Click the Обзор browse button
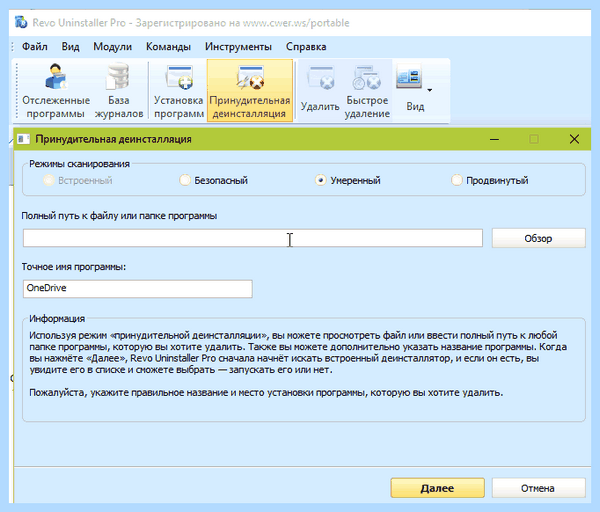Viewport: 600px width, 512px height. point(538,238)
